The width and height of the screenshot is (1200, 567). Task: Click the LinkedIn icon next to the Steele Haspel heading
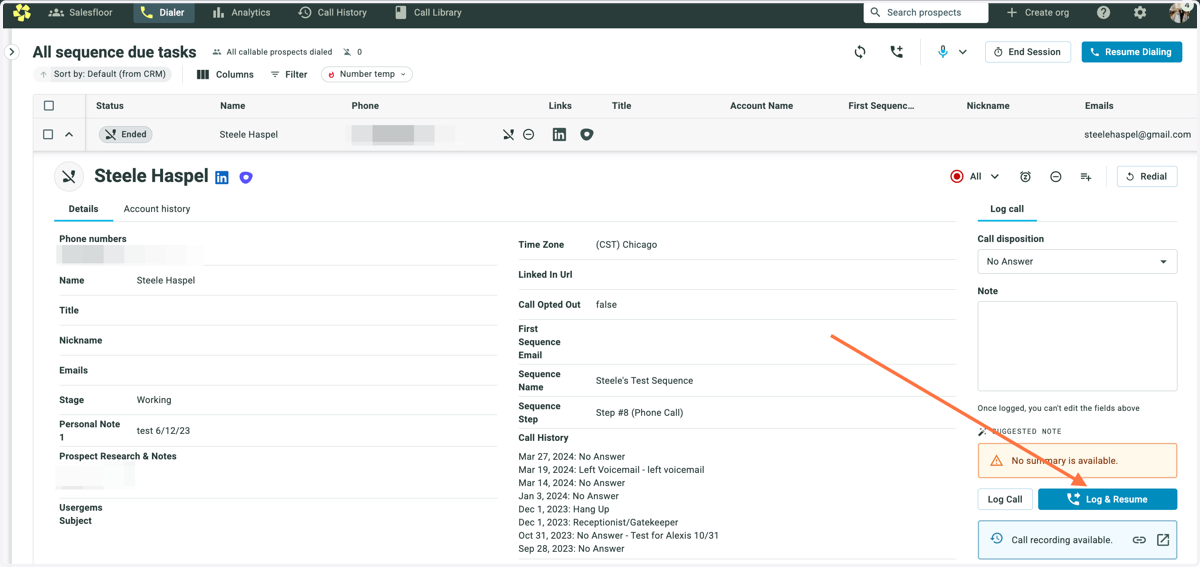pos(222,177)
